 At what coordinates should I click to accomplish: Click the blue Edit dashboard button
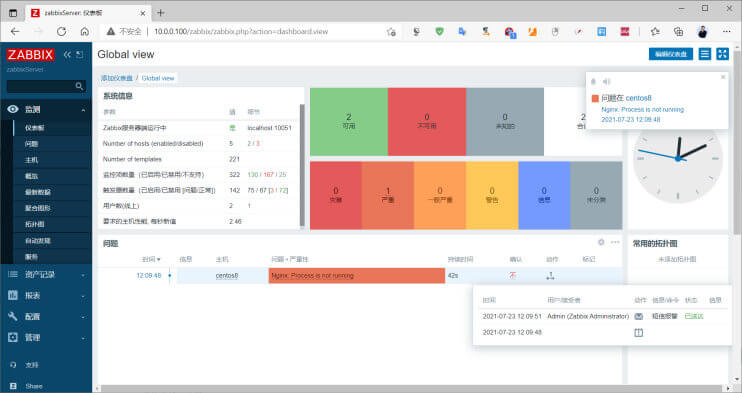[x=671, y=54]
